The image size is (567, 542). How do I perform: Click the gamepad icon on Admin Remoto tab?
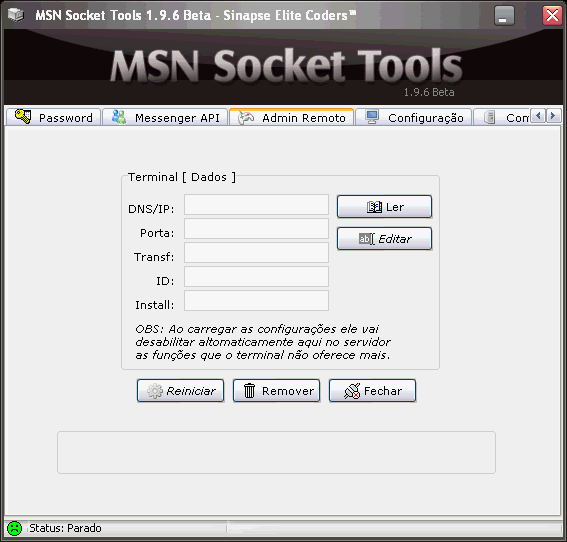point(246,118)
